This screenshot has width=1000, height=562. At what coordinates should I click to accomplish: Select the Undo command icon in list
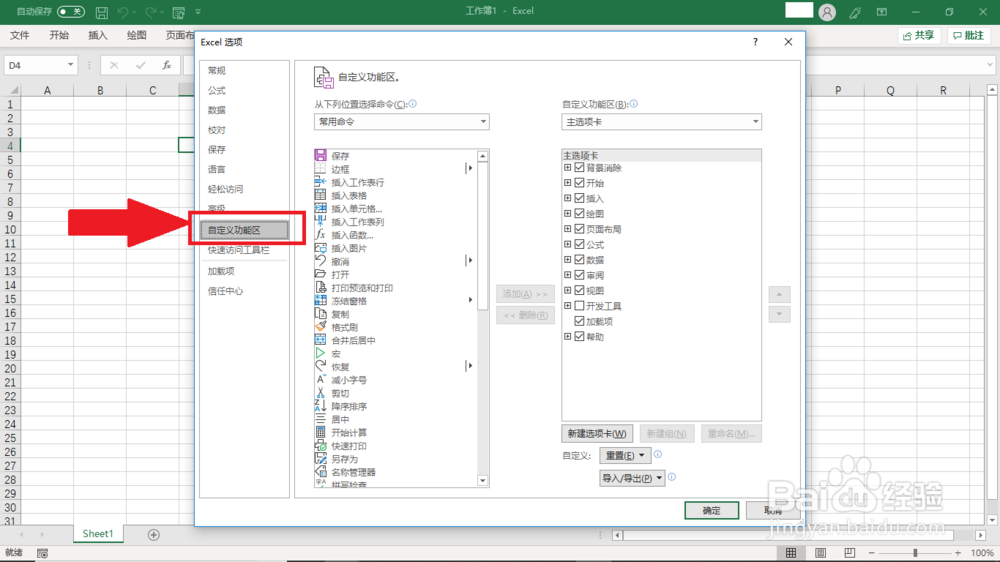click(320, 261)
